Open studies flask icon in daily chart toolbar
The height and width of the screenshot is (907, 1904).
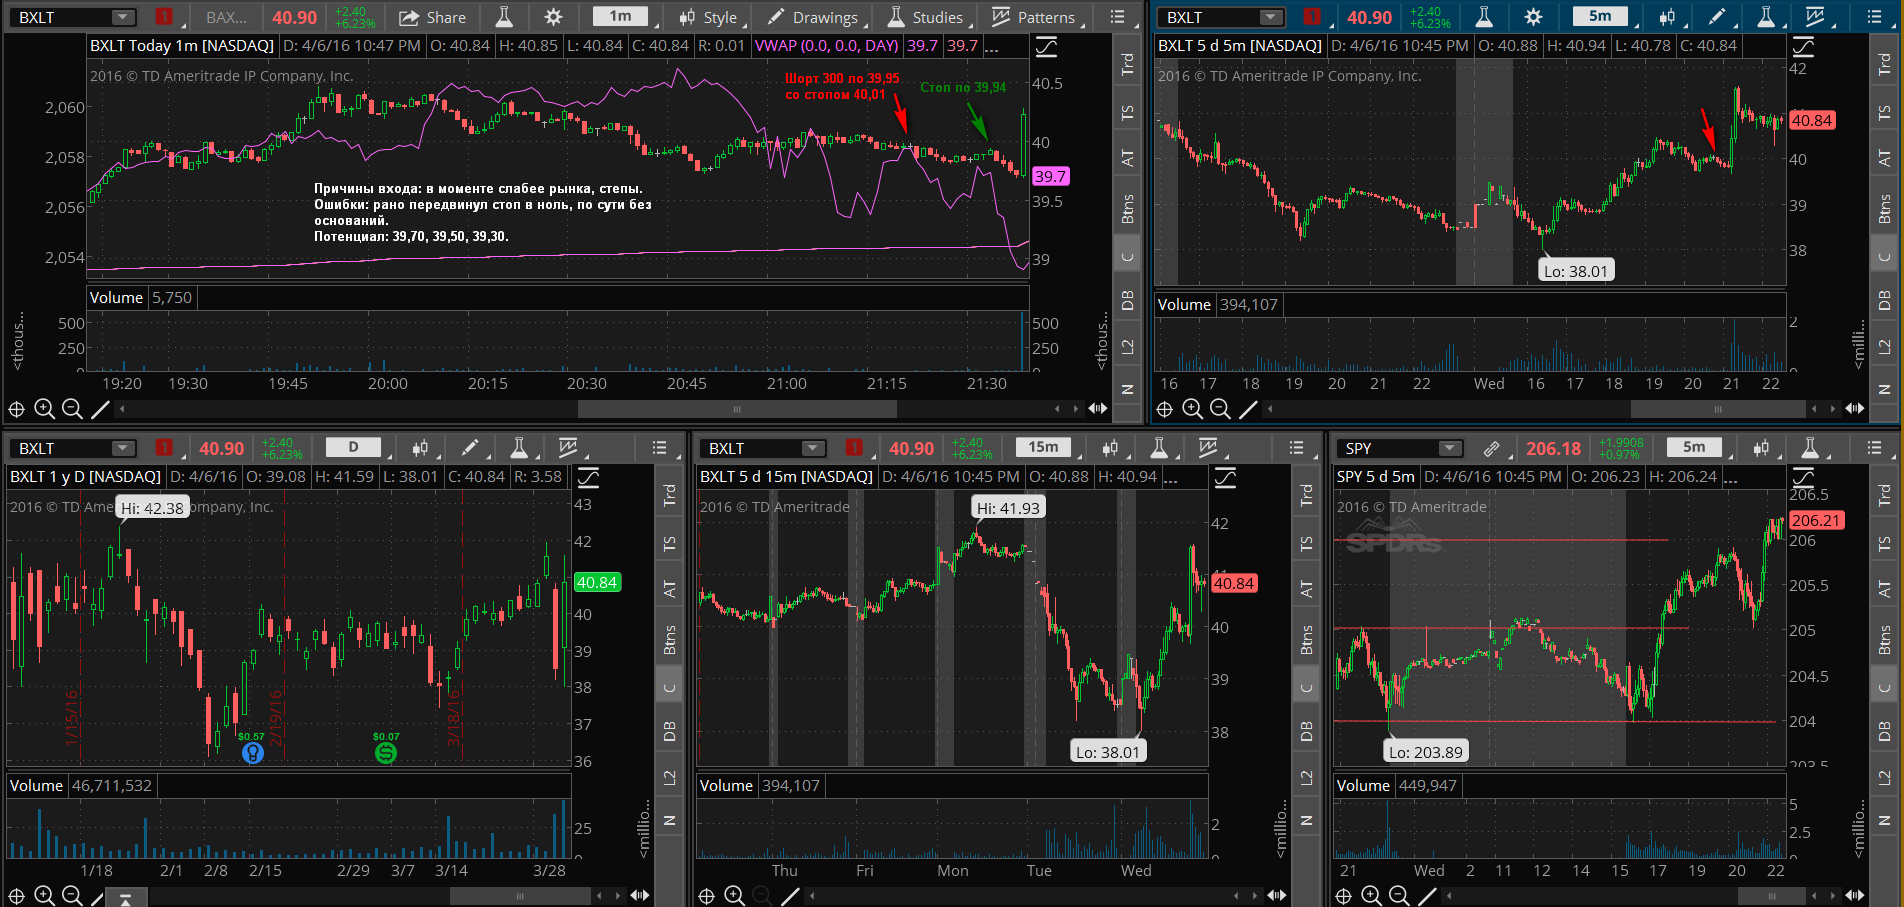(519, 448)
